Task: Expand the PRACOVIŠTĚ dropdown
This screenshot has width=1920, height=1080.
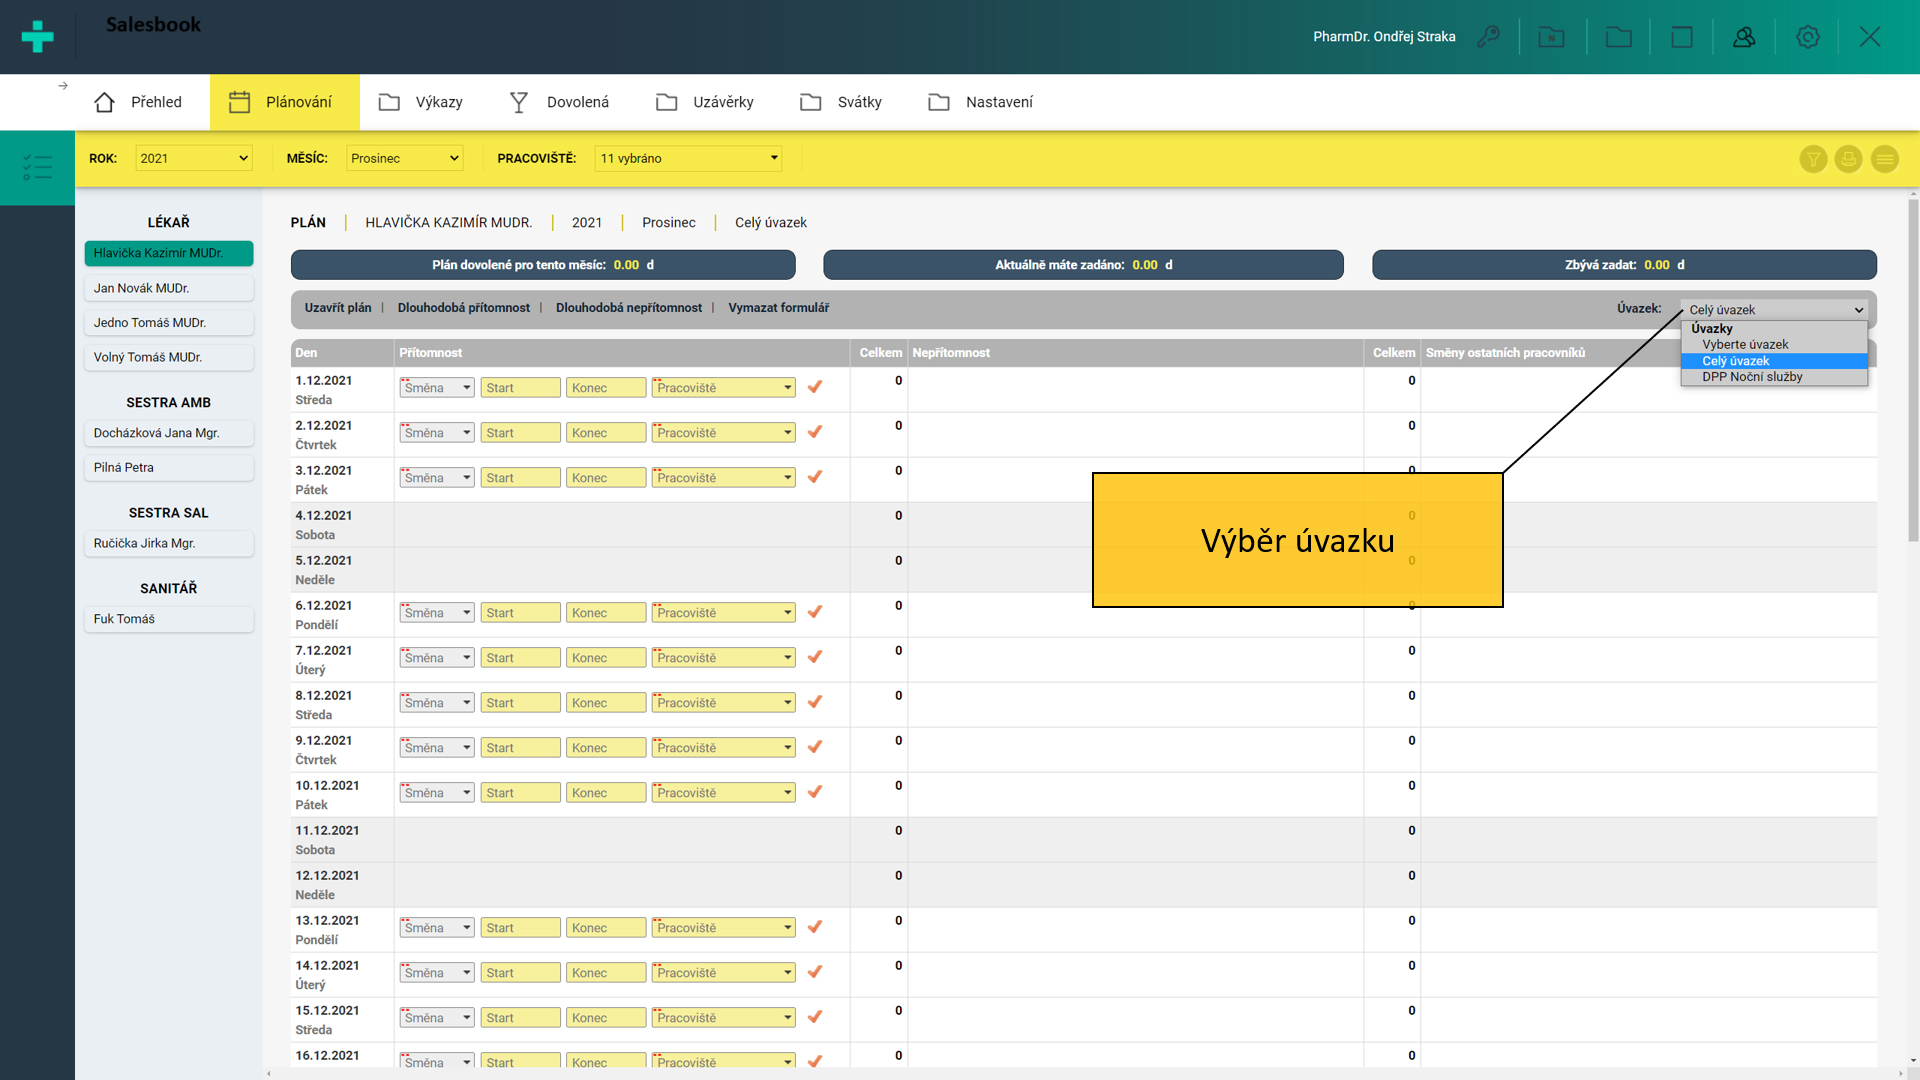Action: click(688, 158)
